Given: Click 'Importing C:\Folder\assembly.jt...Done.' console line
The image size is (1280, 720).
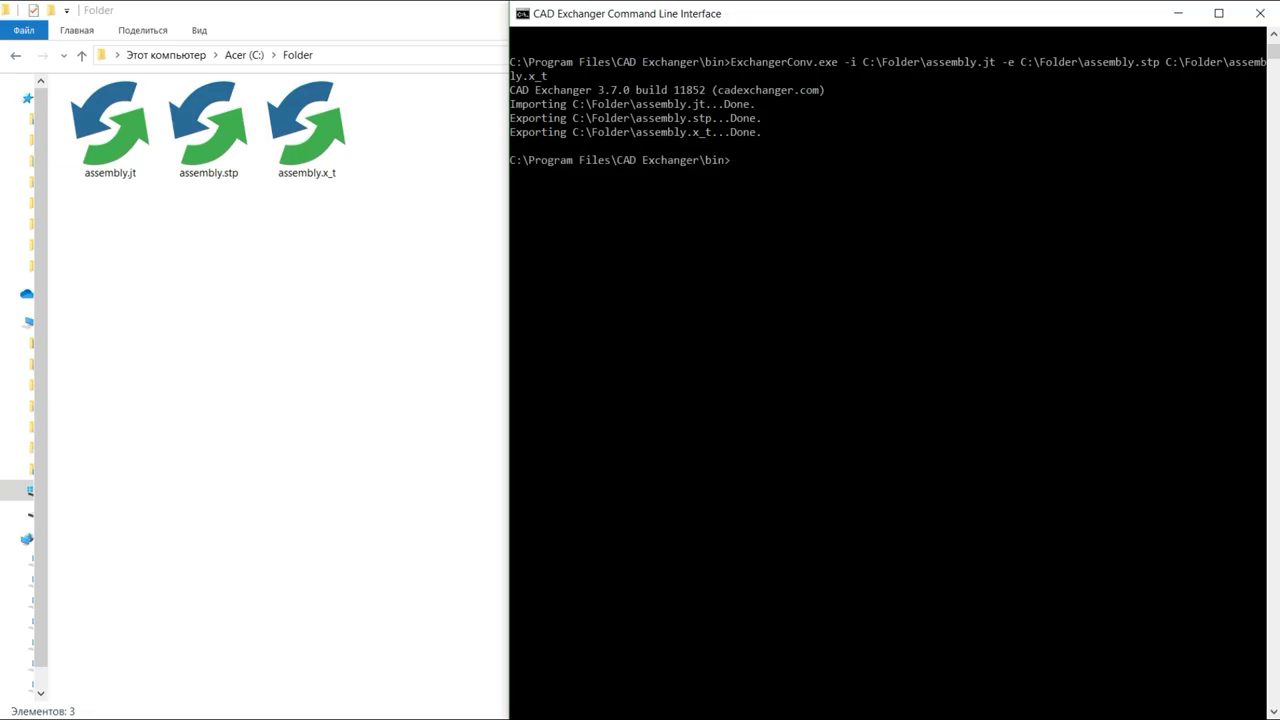Looking at the screenshot, I should (x=632, y=104).
